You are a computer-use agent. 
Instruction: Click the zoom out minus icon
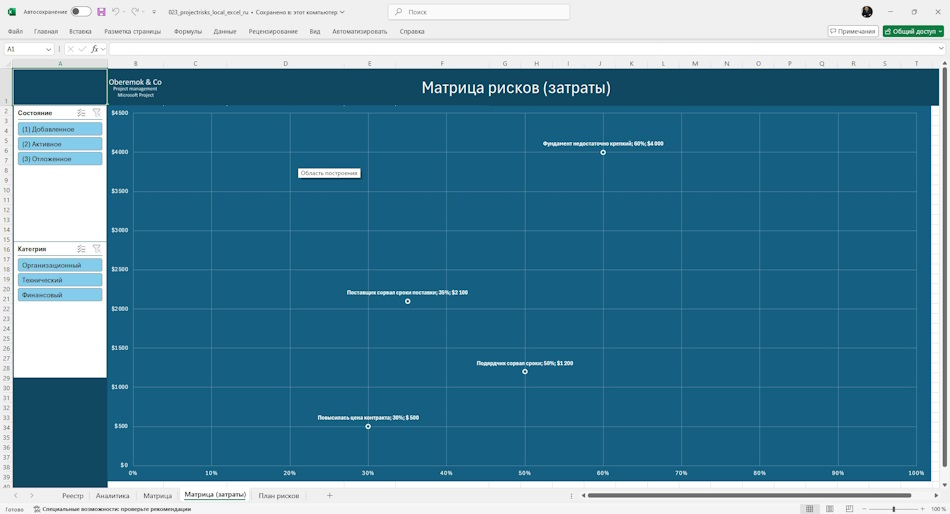click(864, 509)
